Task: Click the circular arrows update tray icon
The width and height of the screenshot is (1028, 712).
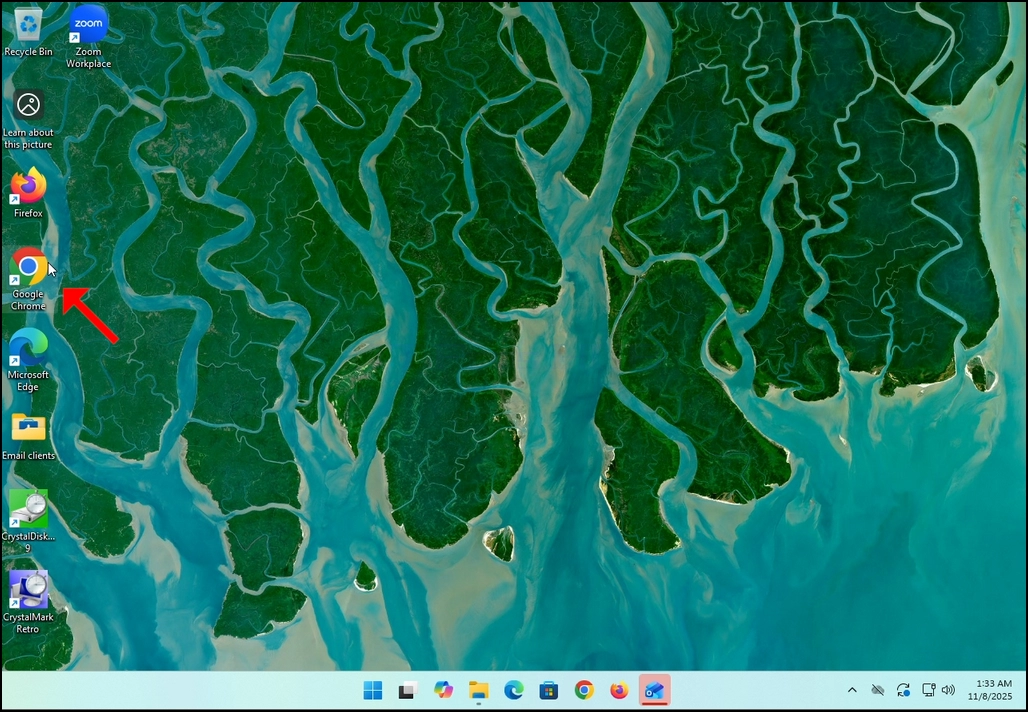Action: pos(903,690)
